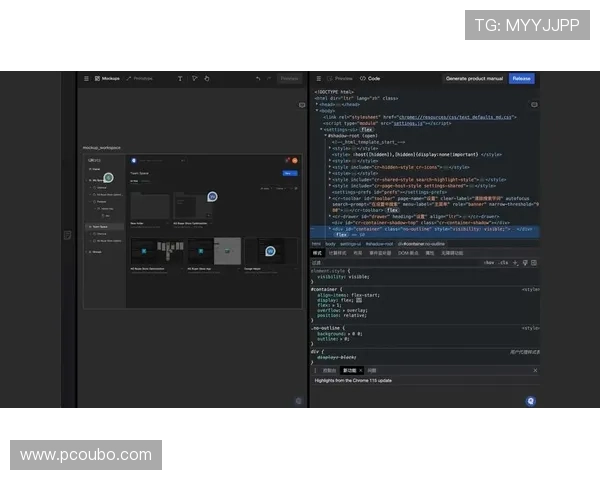Collapse the body element in the DOM tree

(317, 110)
